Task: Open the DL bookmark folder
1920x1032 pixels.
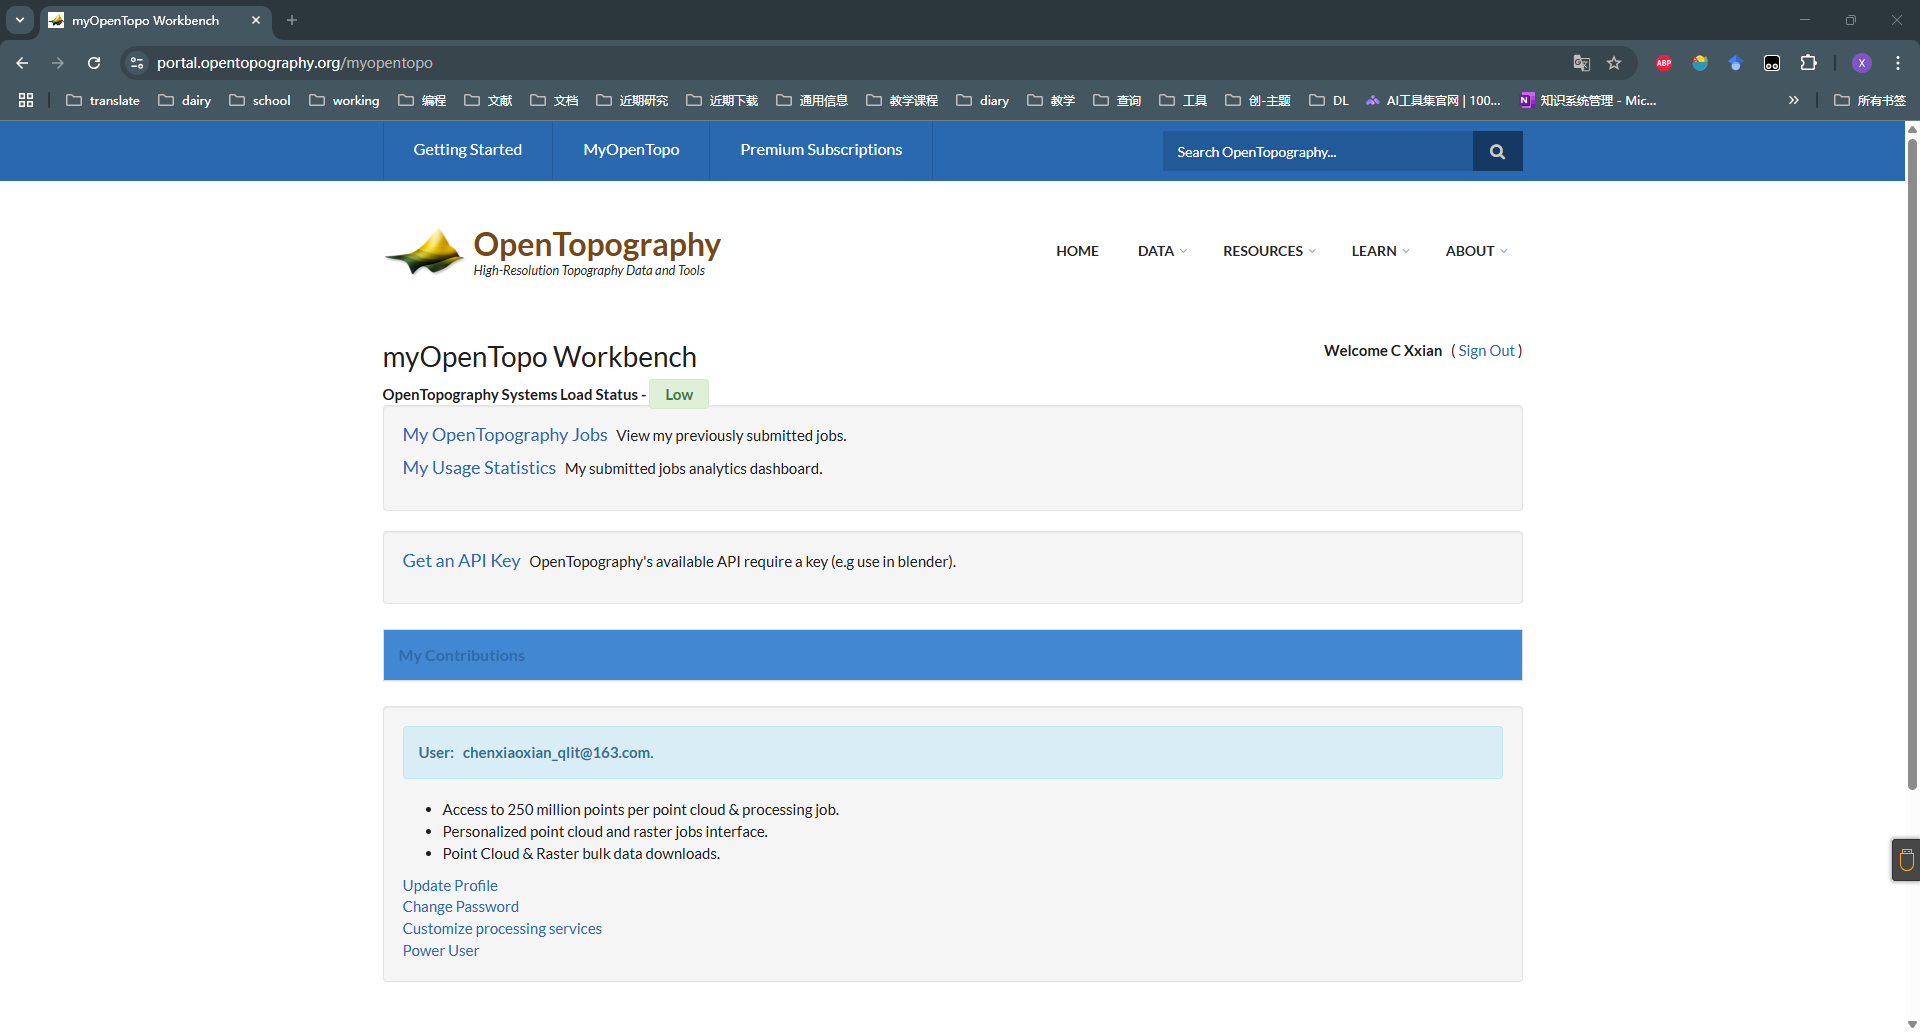Action: (1329, 100)
